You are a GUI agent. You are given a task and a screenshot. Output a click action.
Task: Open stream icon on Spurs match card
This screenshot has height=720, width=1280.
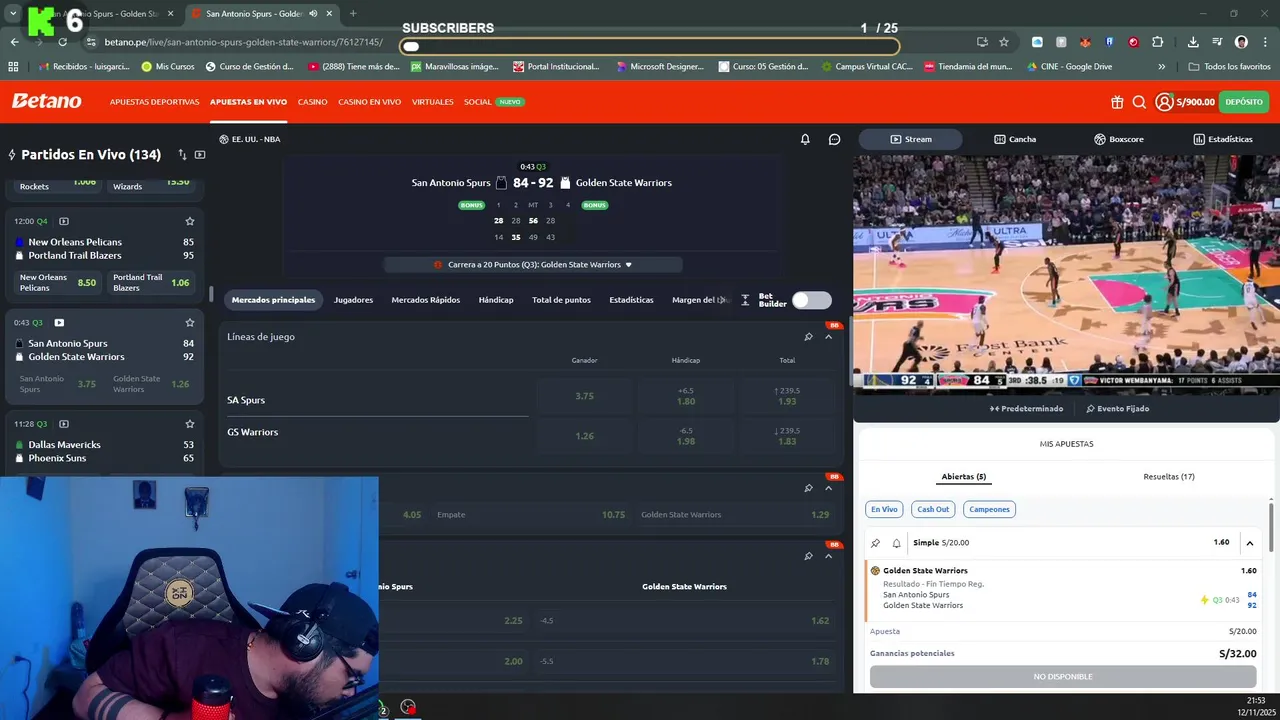coord(59,323)
